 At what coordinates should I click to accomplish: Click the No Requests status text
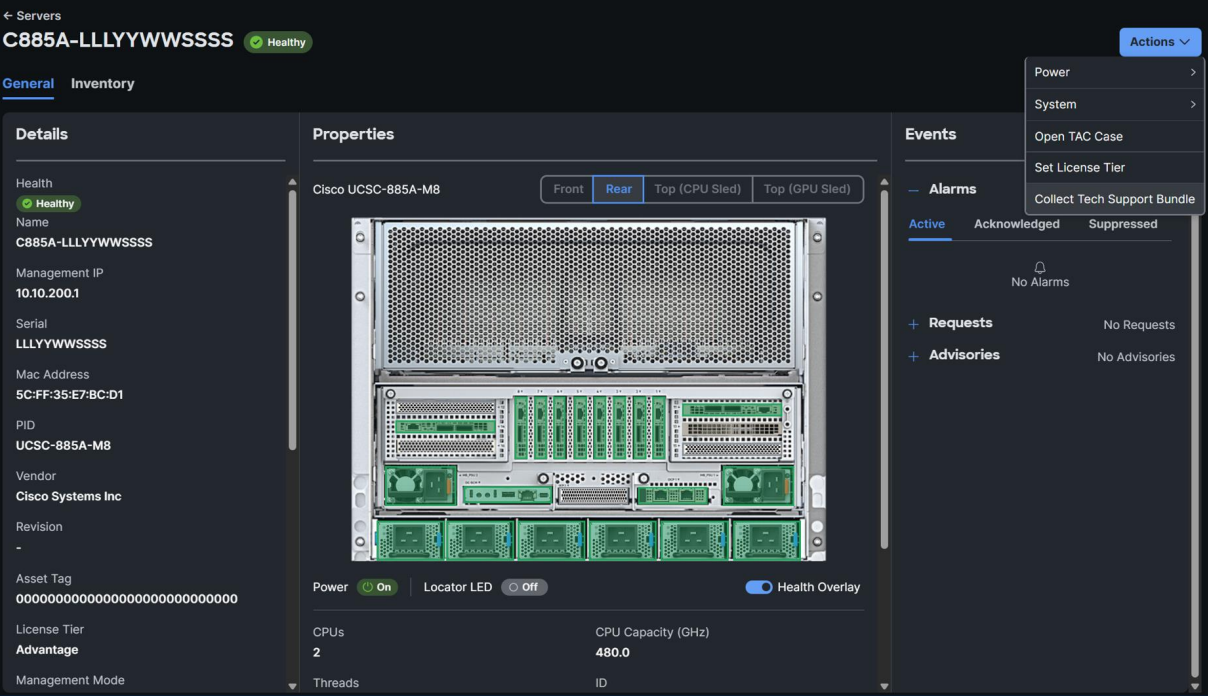(1139, 325)
